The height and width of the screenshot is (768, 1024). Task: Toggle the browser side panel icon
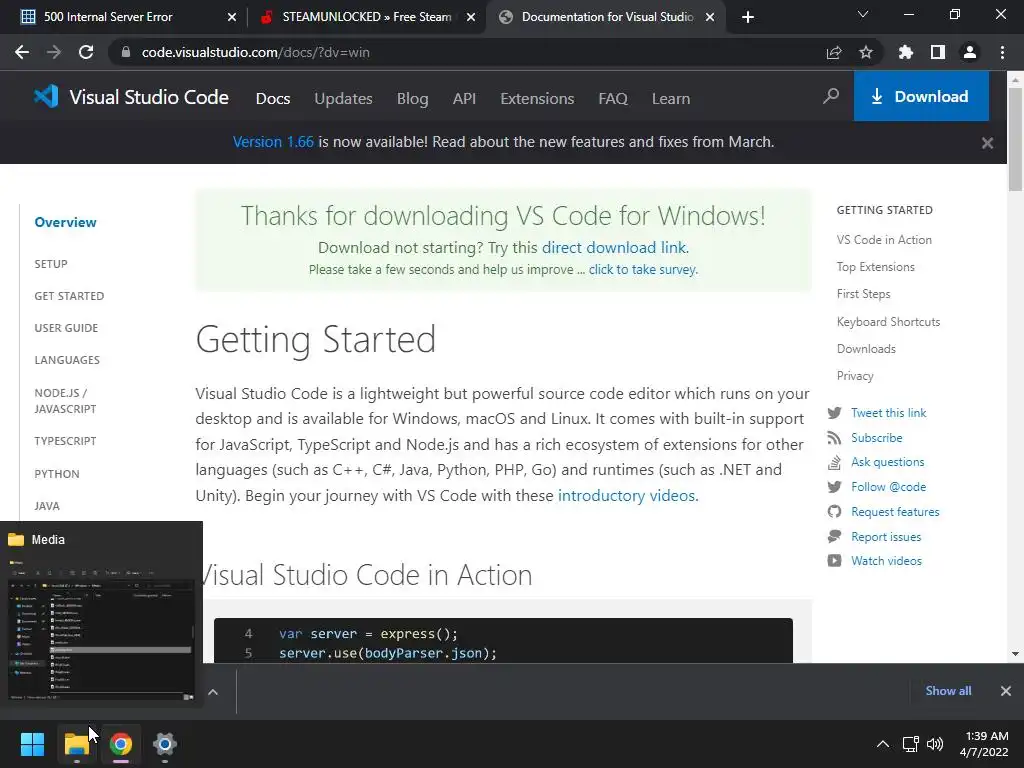click(x=938, y=52)
